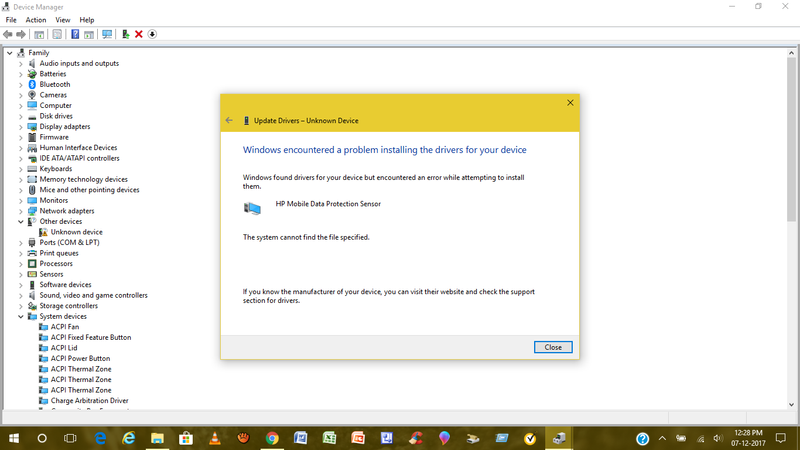Click the tree scrollbar down arrow

point(791,405)
